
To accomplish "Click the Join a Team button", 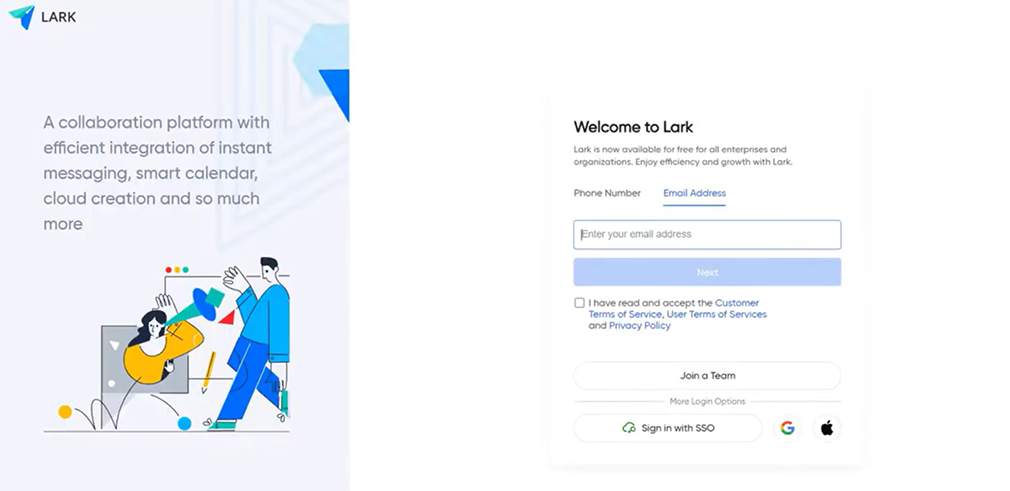I will point(707,376).
